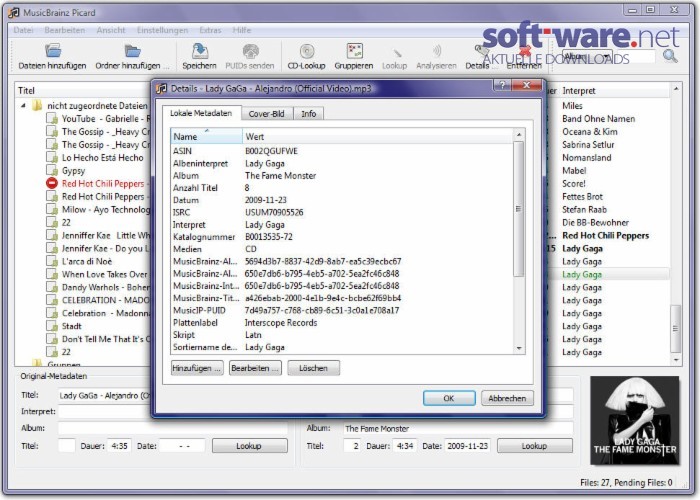
Task: Click the Lady Gaga Fame Monster cover thumbnail
Action: point(634,420)
